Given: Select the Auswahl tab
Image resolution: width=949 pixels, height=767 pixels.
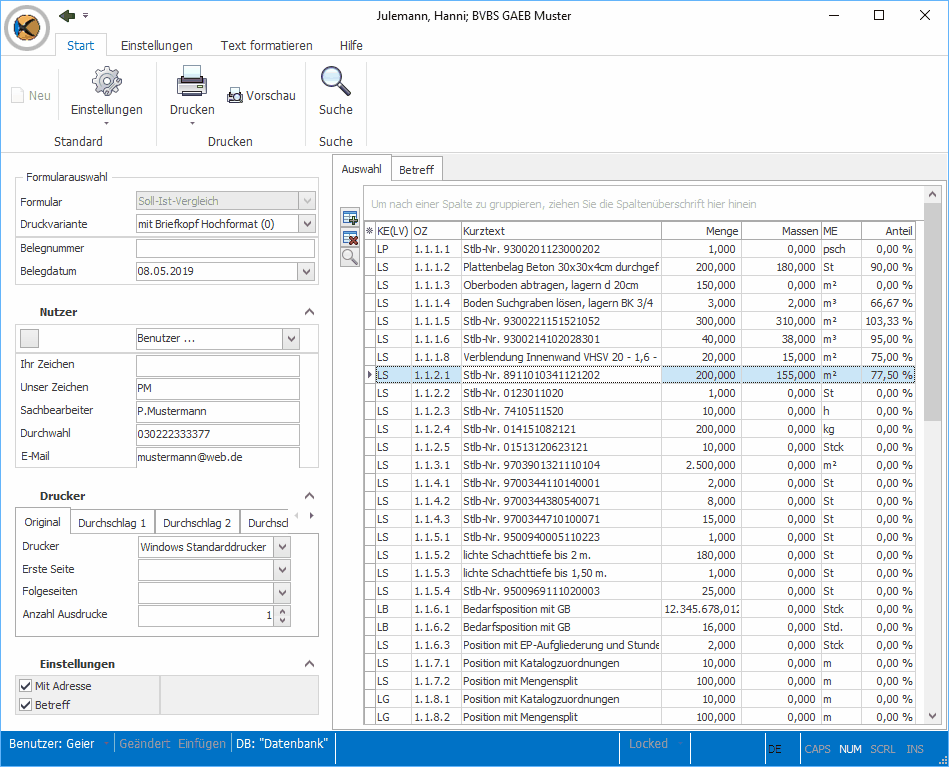Looking at the screenshot, I should click(361, 169).
